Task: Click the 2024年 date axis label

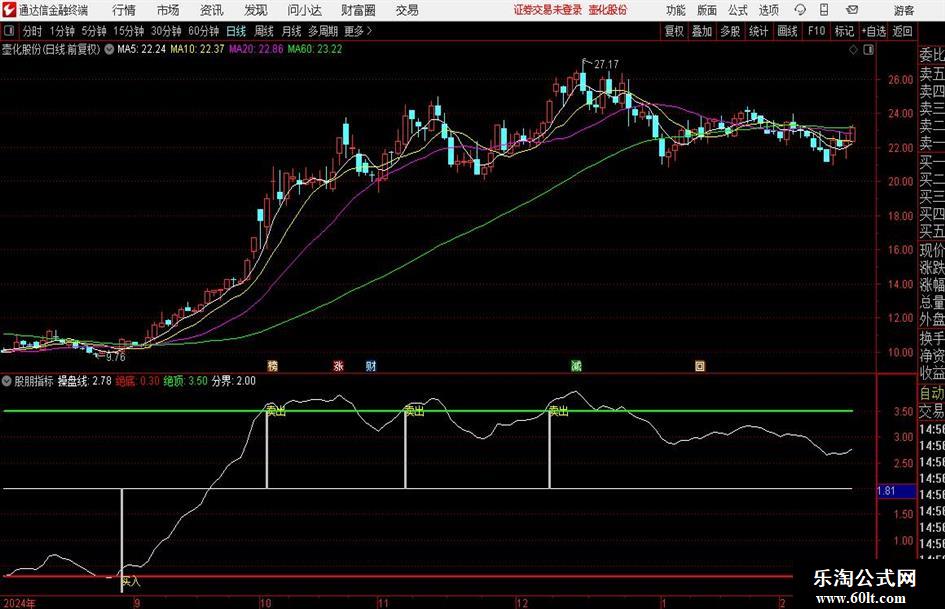Action: (x=19, y=603)
